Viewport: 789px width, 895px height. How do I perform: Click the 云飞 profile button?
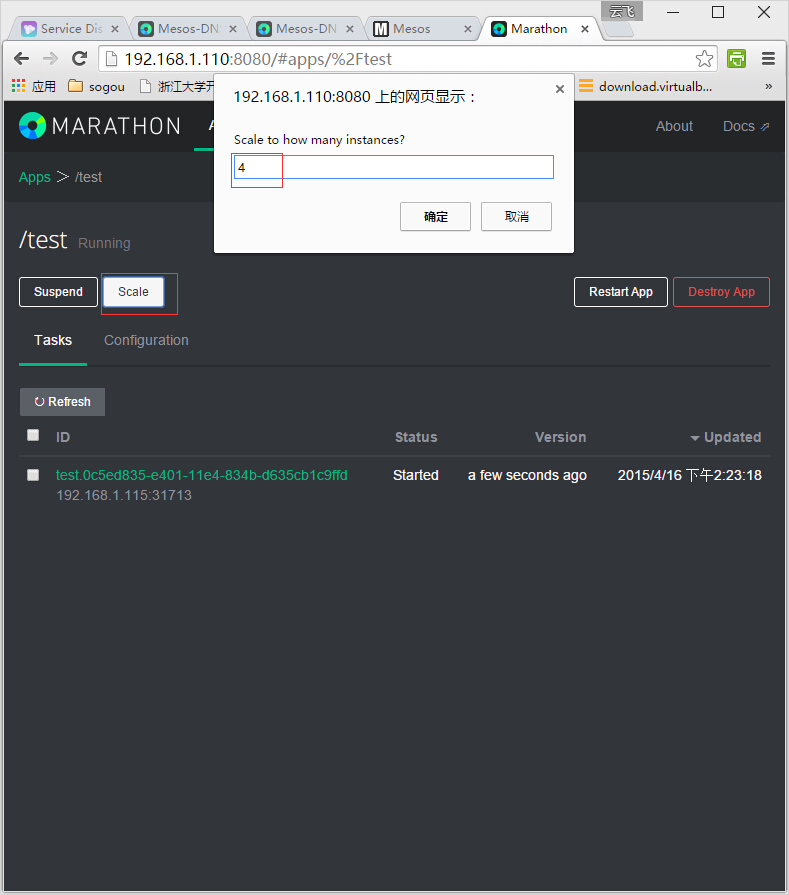[x=622, y=11]
